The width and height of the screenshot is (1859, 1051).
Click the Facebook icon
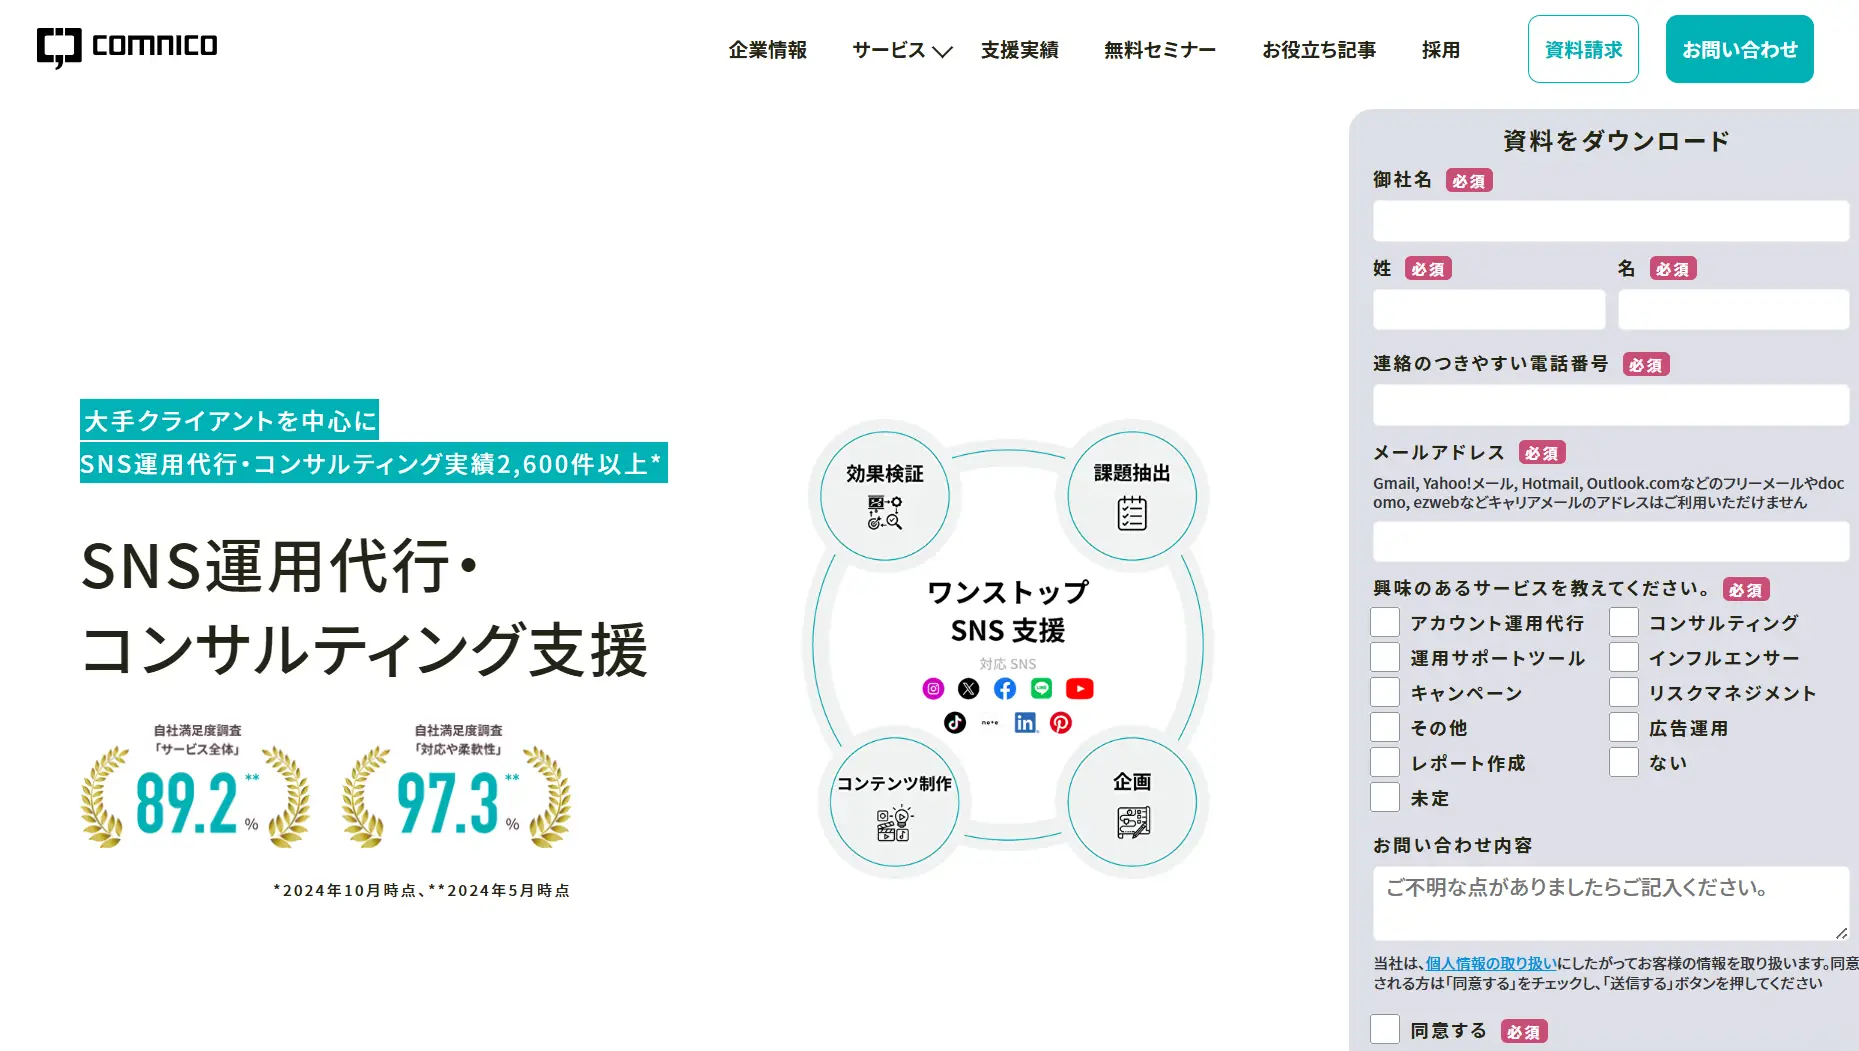[x=1005, y=688]
